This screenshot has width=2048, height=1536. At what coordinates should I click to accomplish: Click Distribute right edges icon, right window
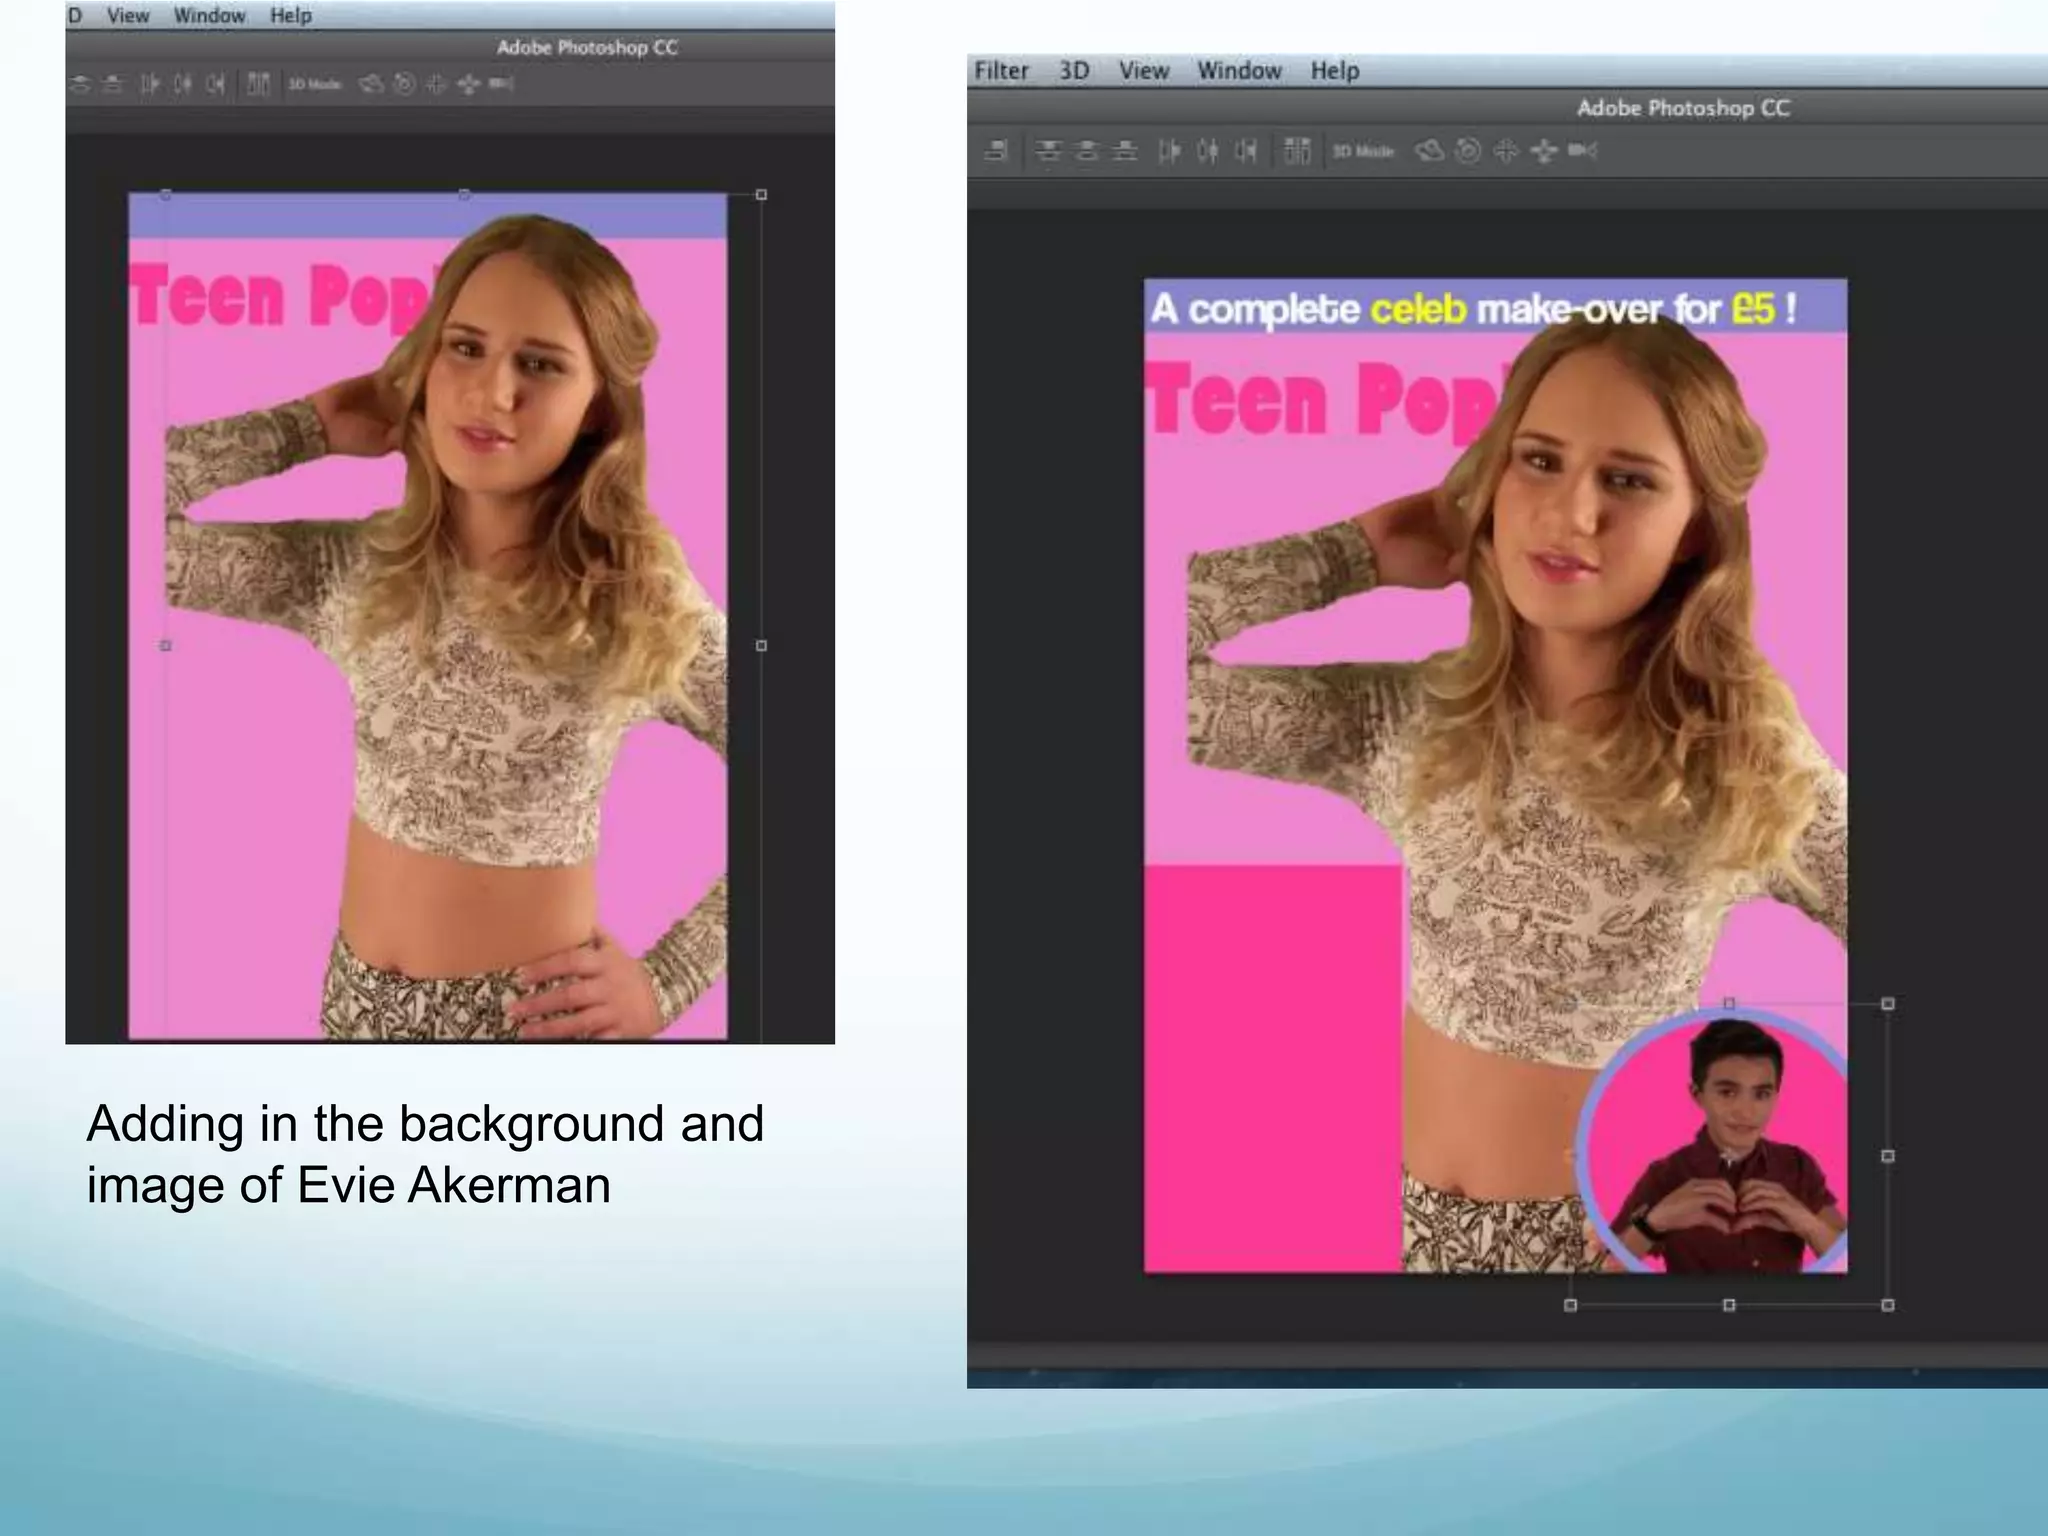1246,151
